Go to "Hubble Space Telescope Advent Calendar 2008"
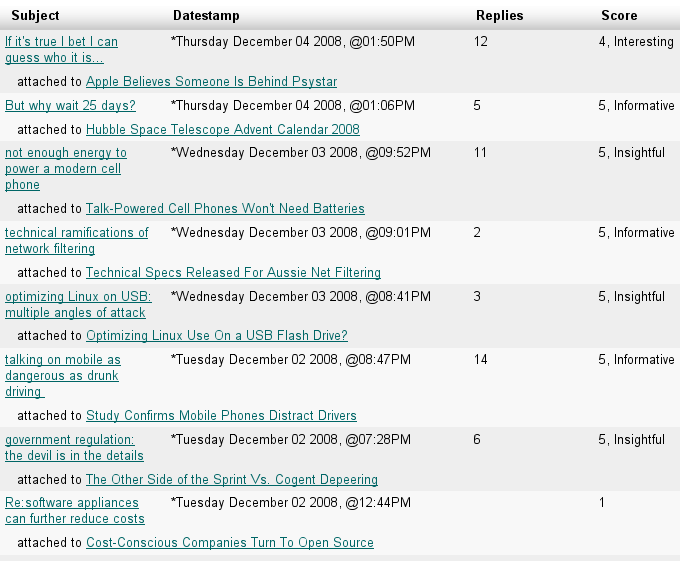680x561 pixels. point(222,130)
